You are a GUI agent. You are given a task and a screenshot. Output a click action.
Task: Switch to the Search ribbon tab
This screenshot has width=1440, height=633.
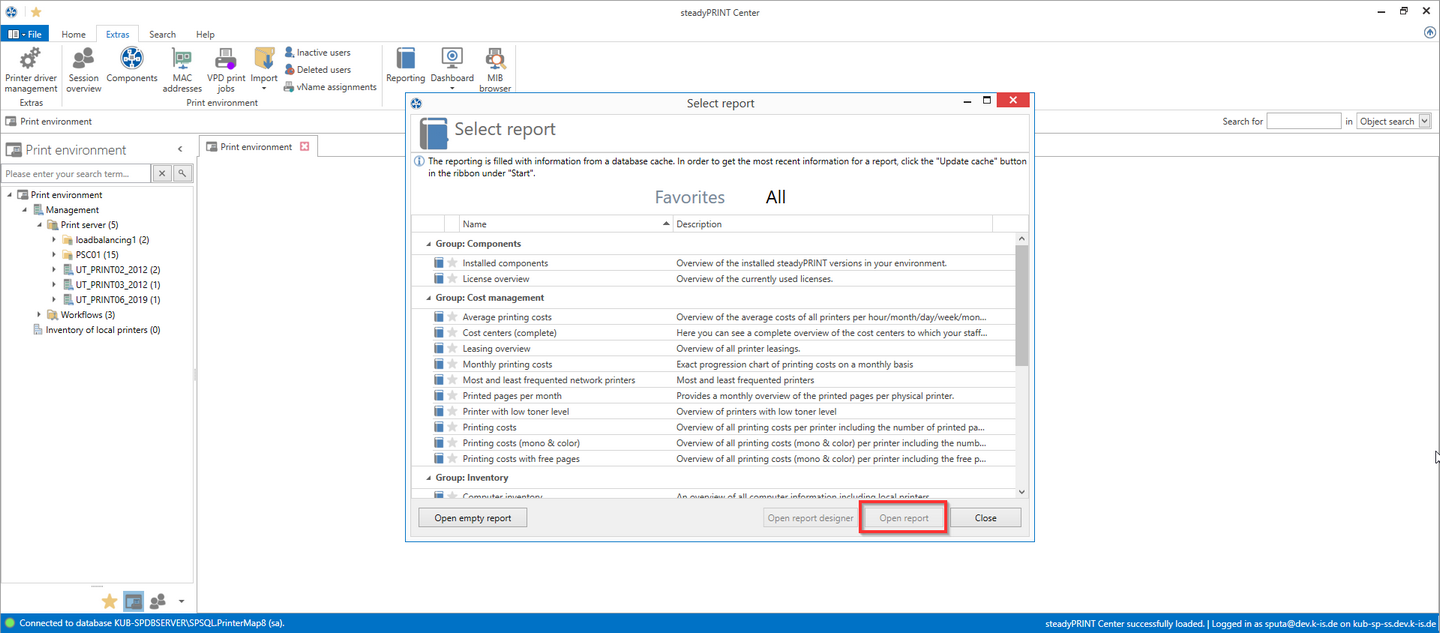[163, 34]
